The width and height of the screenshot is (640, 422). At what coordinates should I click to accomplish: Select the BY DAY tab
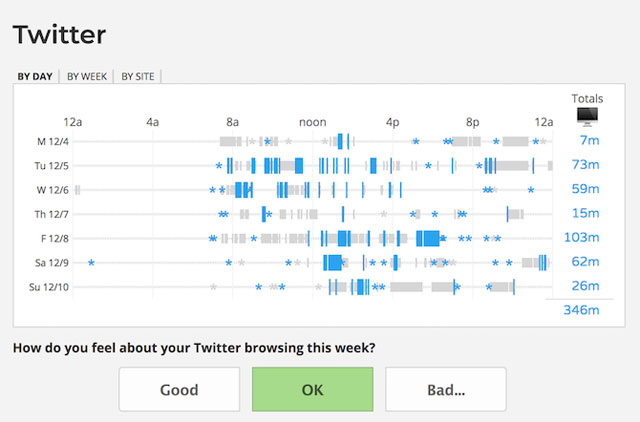point(35,75)
